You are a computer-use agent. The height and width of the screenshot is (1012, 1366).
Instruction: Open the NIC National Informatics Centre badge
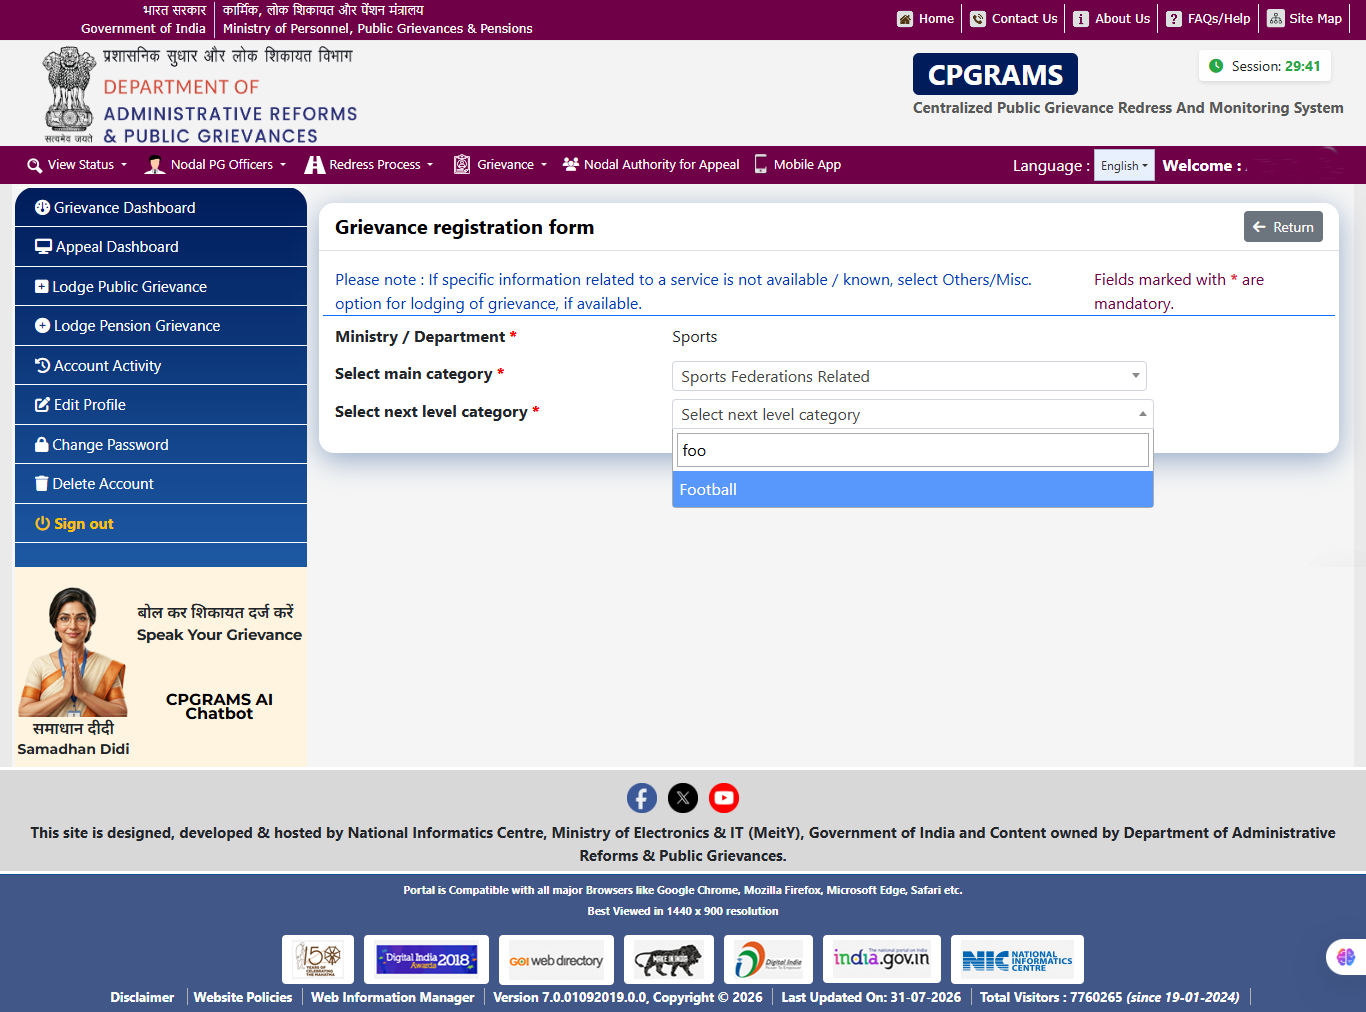(1017, 960)
